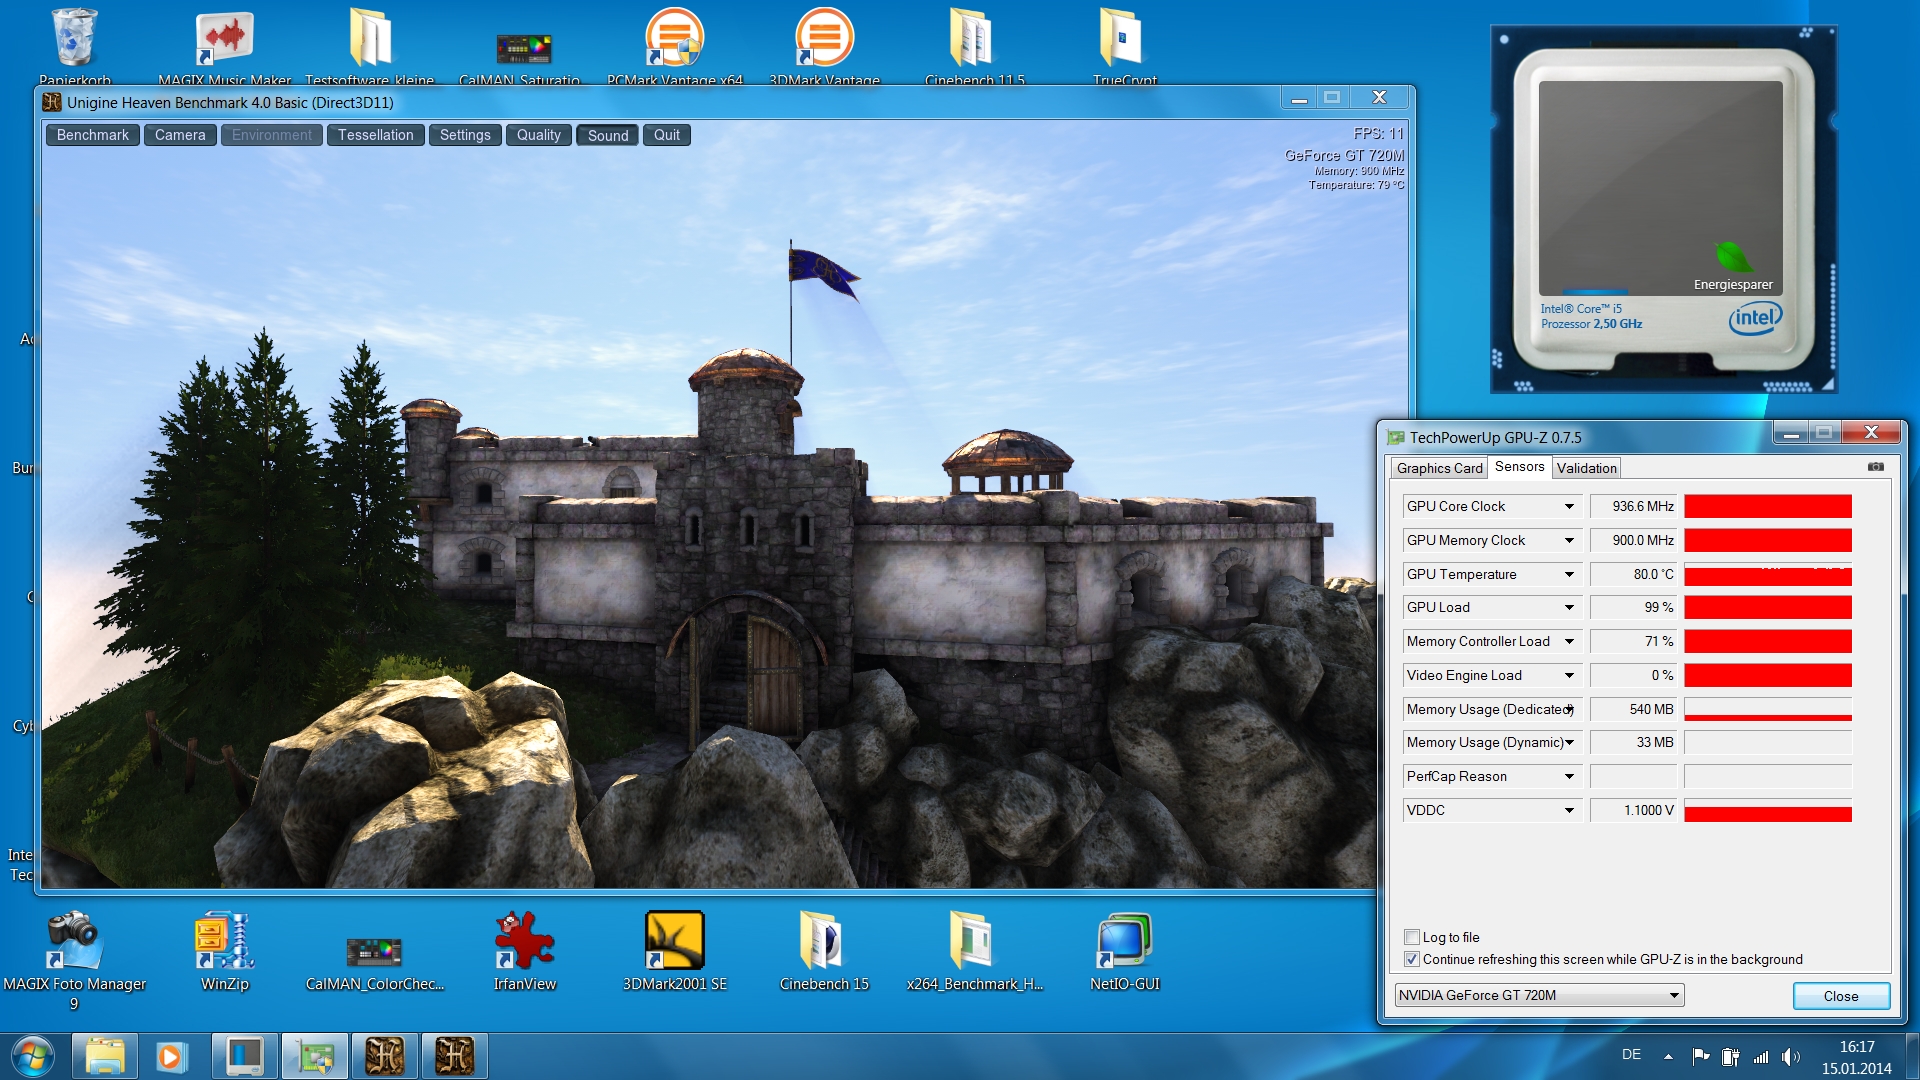Click the GPU-Z screenshot camera icon
Viewport: 1920px width, 1080px height.
click(1875, 467)
